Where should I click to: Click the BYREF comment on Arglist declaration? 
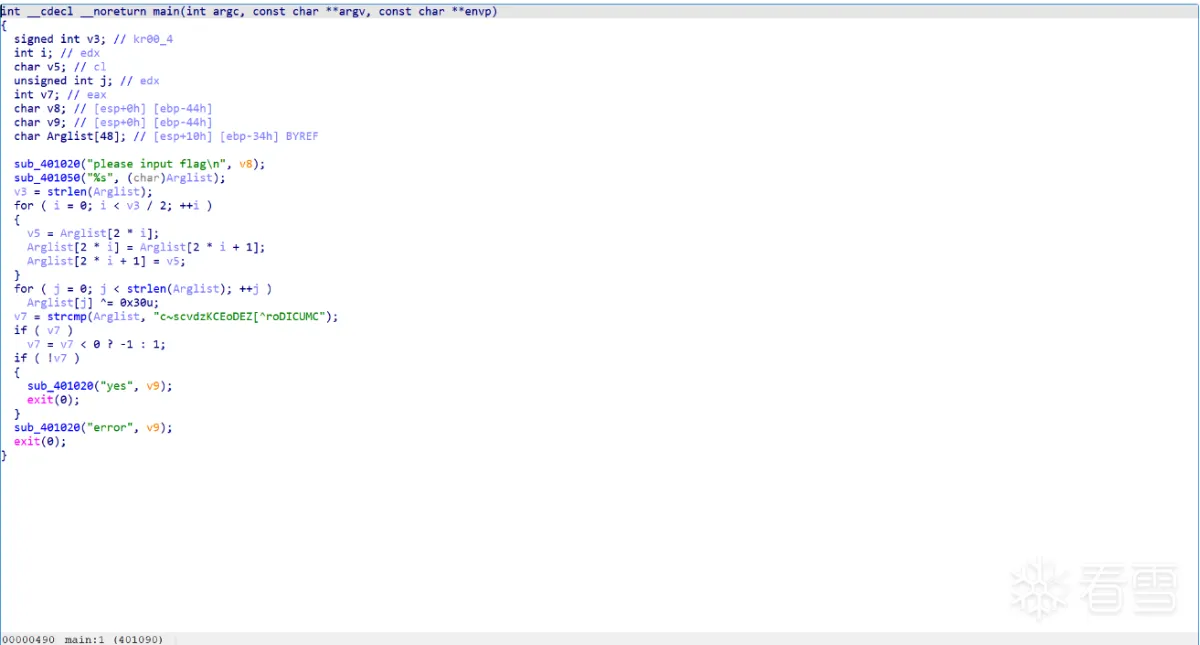(301, 137)
